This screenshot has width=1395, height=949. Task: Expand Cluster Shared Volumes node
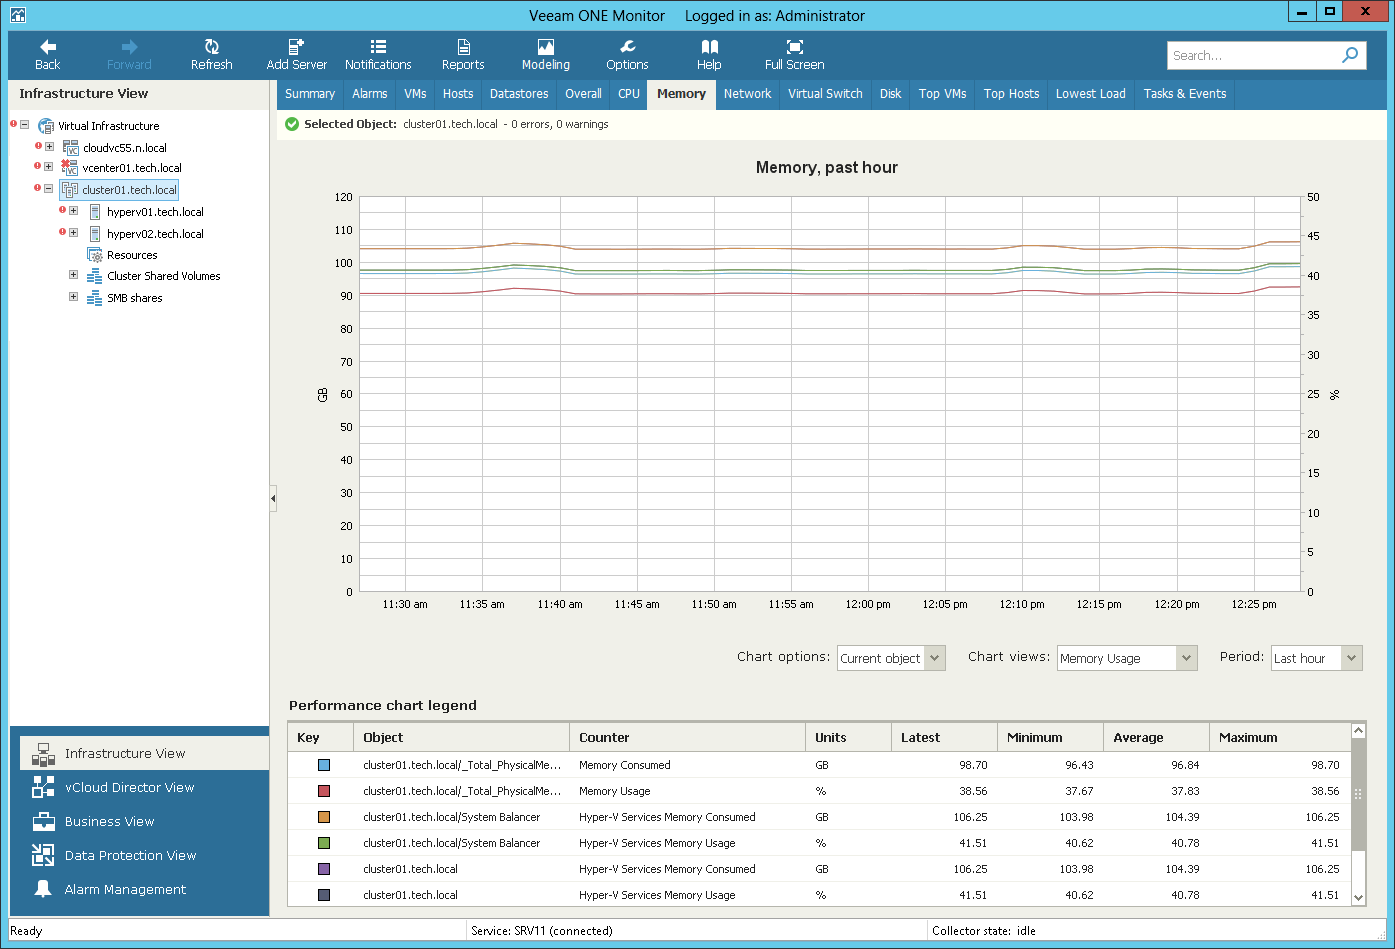pos(73,275)
